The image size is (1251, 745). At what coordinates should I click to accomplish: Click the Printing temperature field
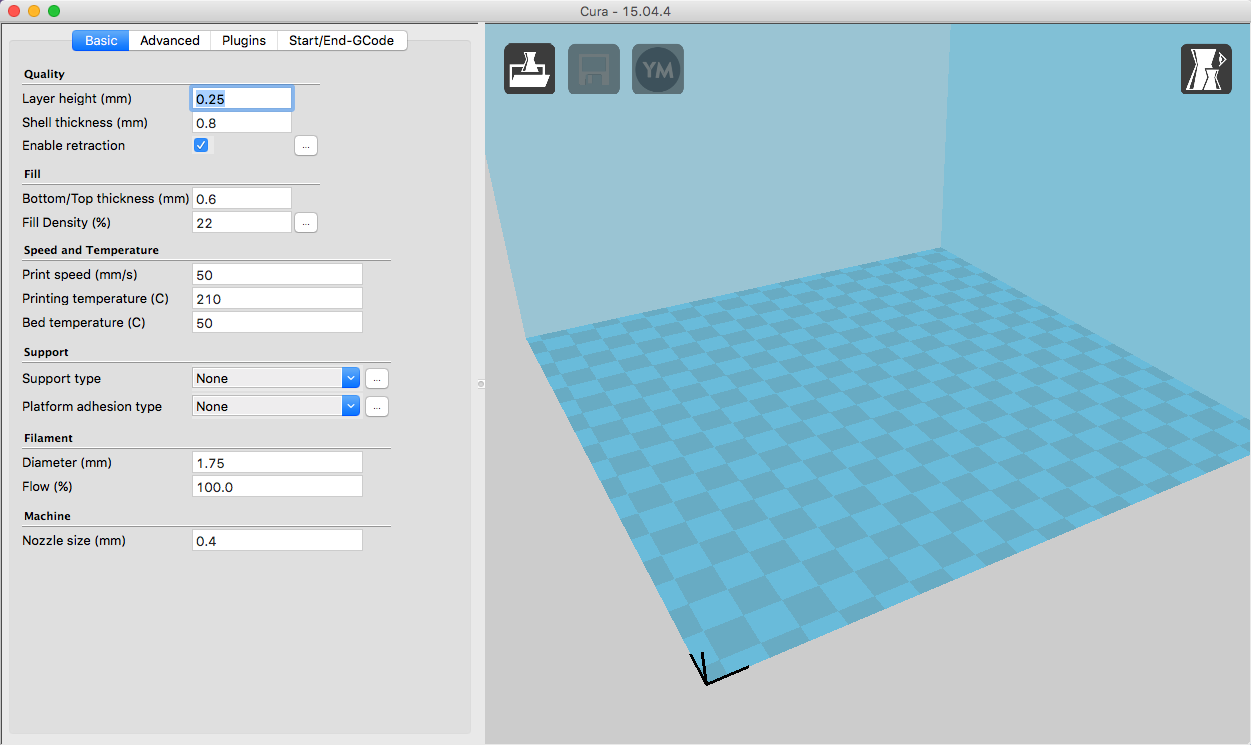[x=276, y=299]
